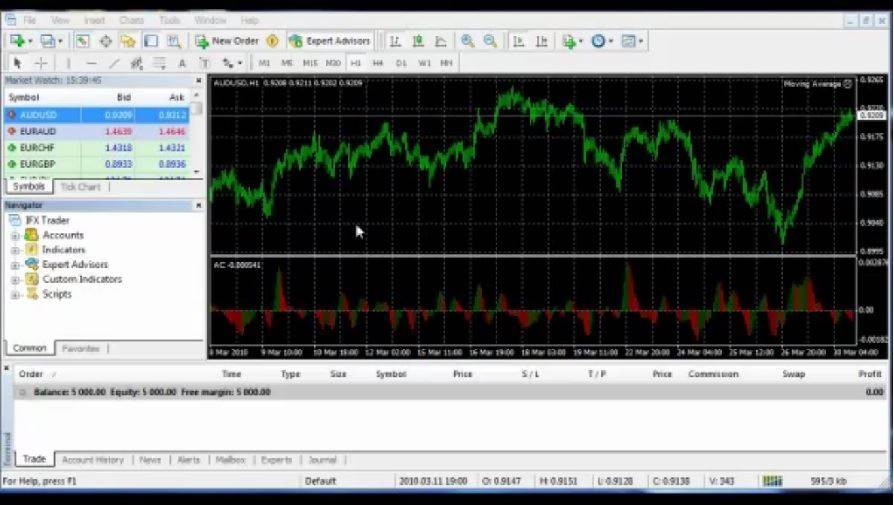Open the Profiles dropdown arrow
This screenshot has width=894, height=505.
click(x=60, y=41)
